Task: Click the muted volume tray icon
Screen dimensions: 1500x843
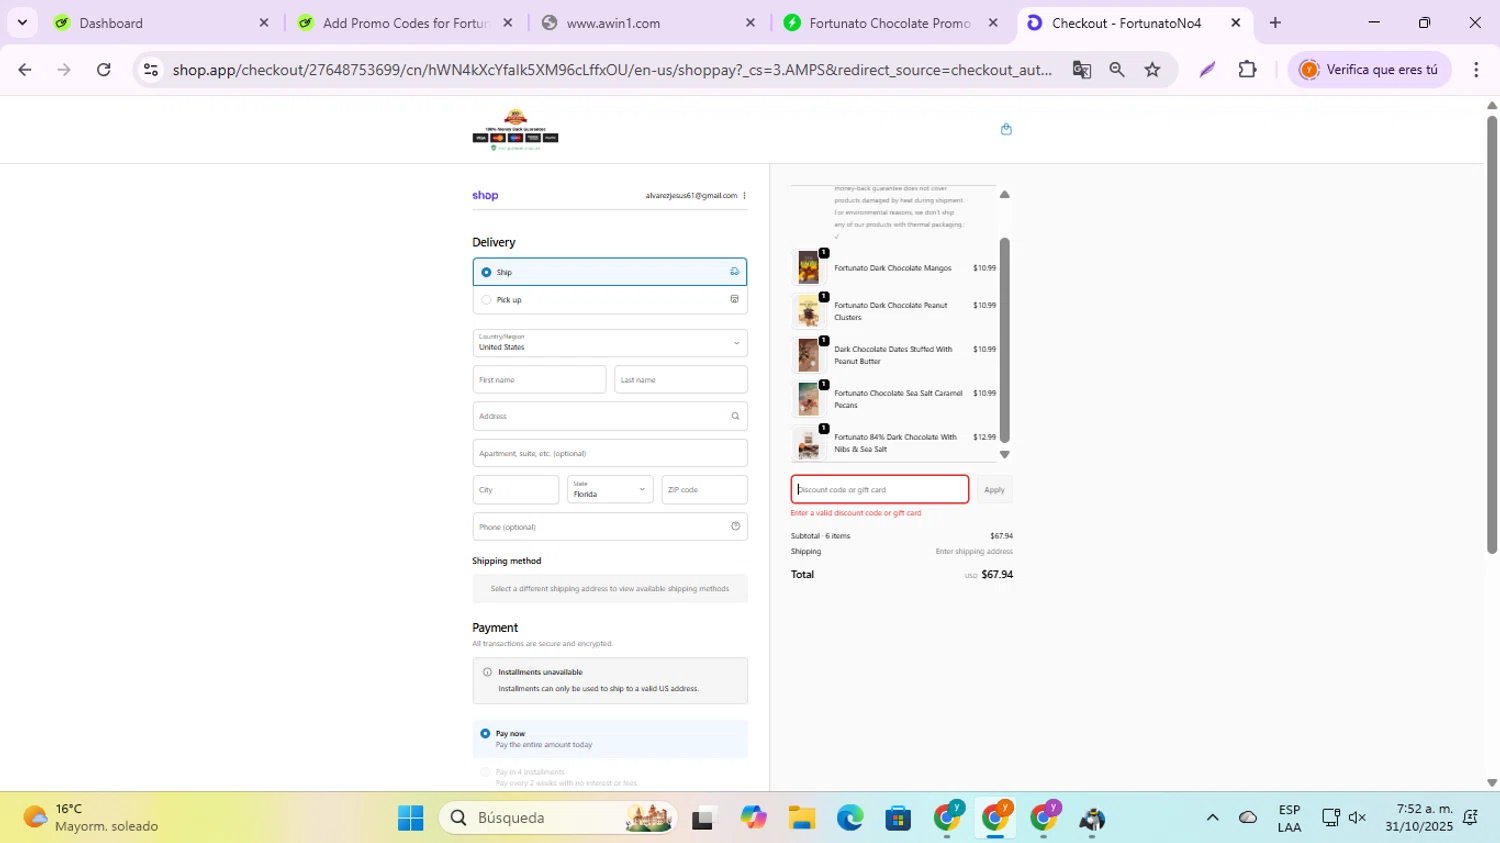Action: (x=1357, y=818)
